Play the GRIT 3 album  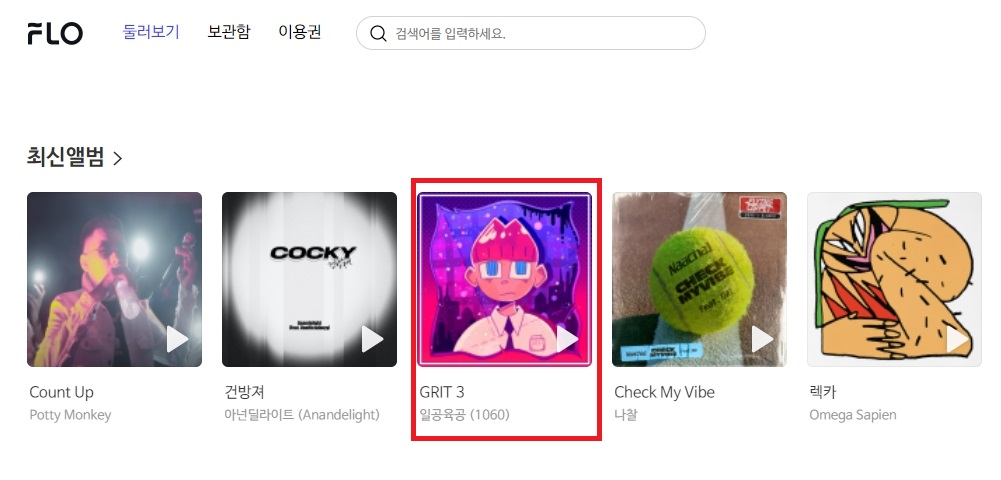(567, 339)
